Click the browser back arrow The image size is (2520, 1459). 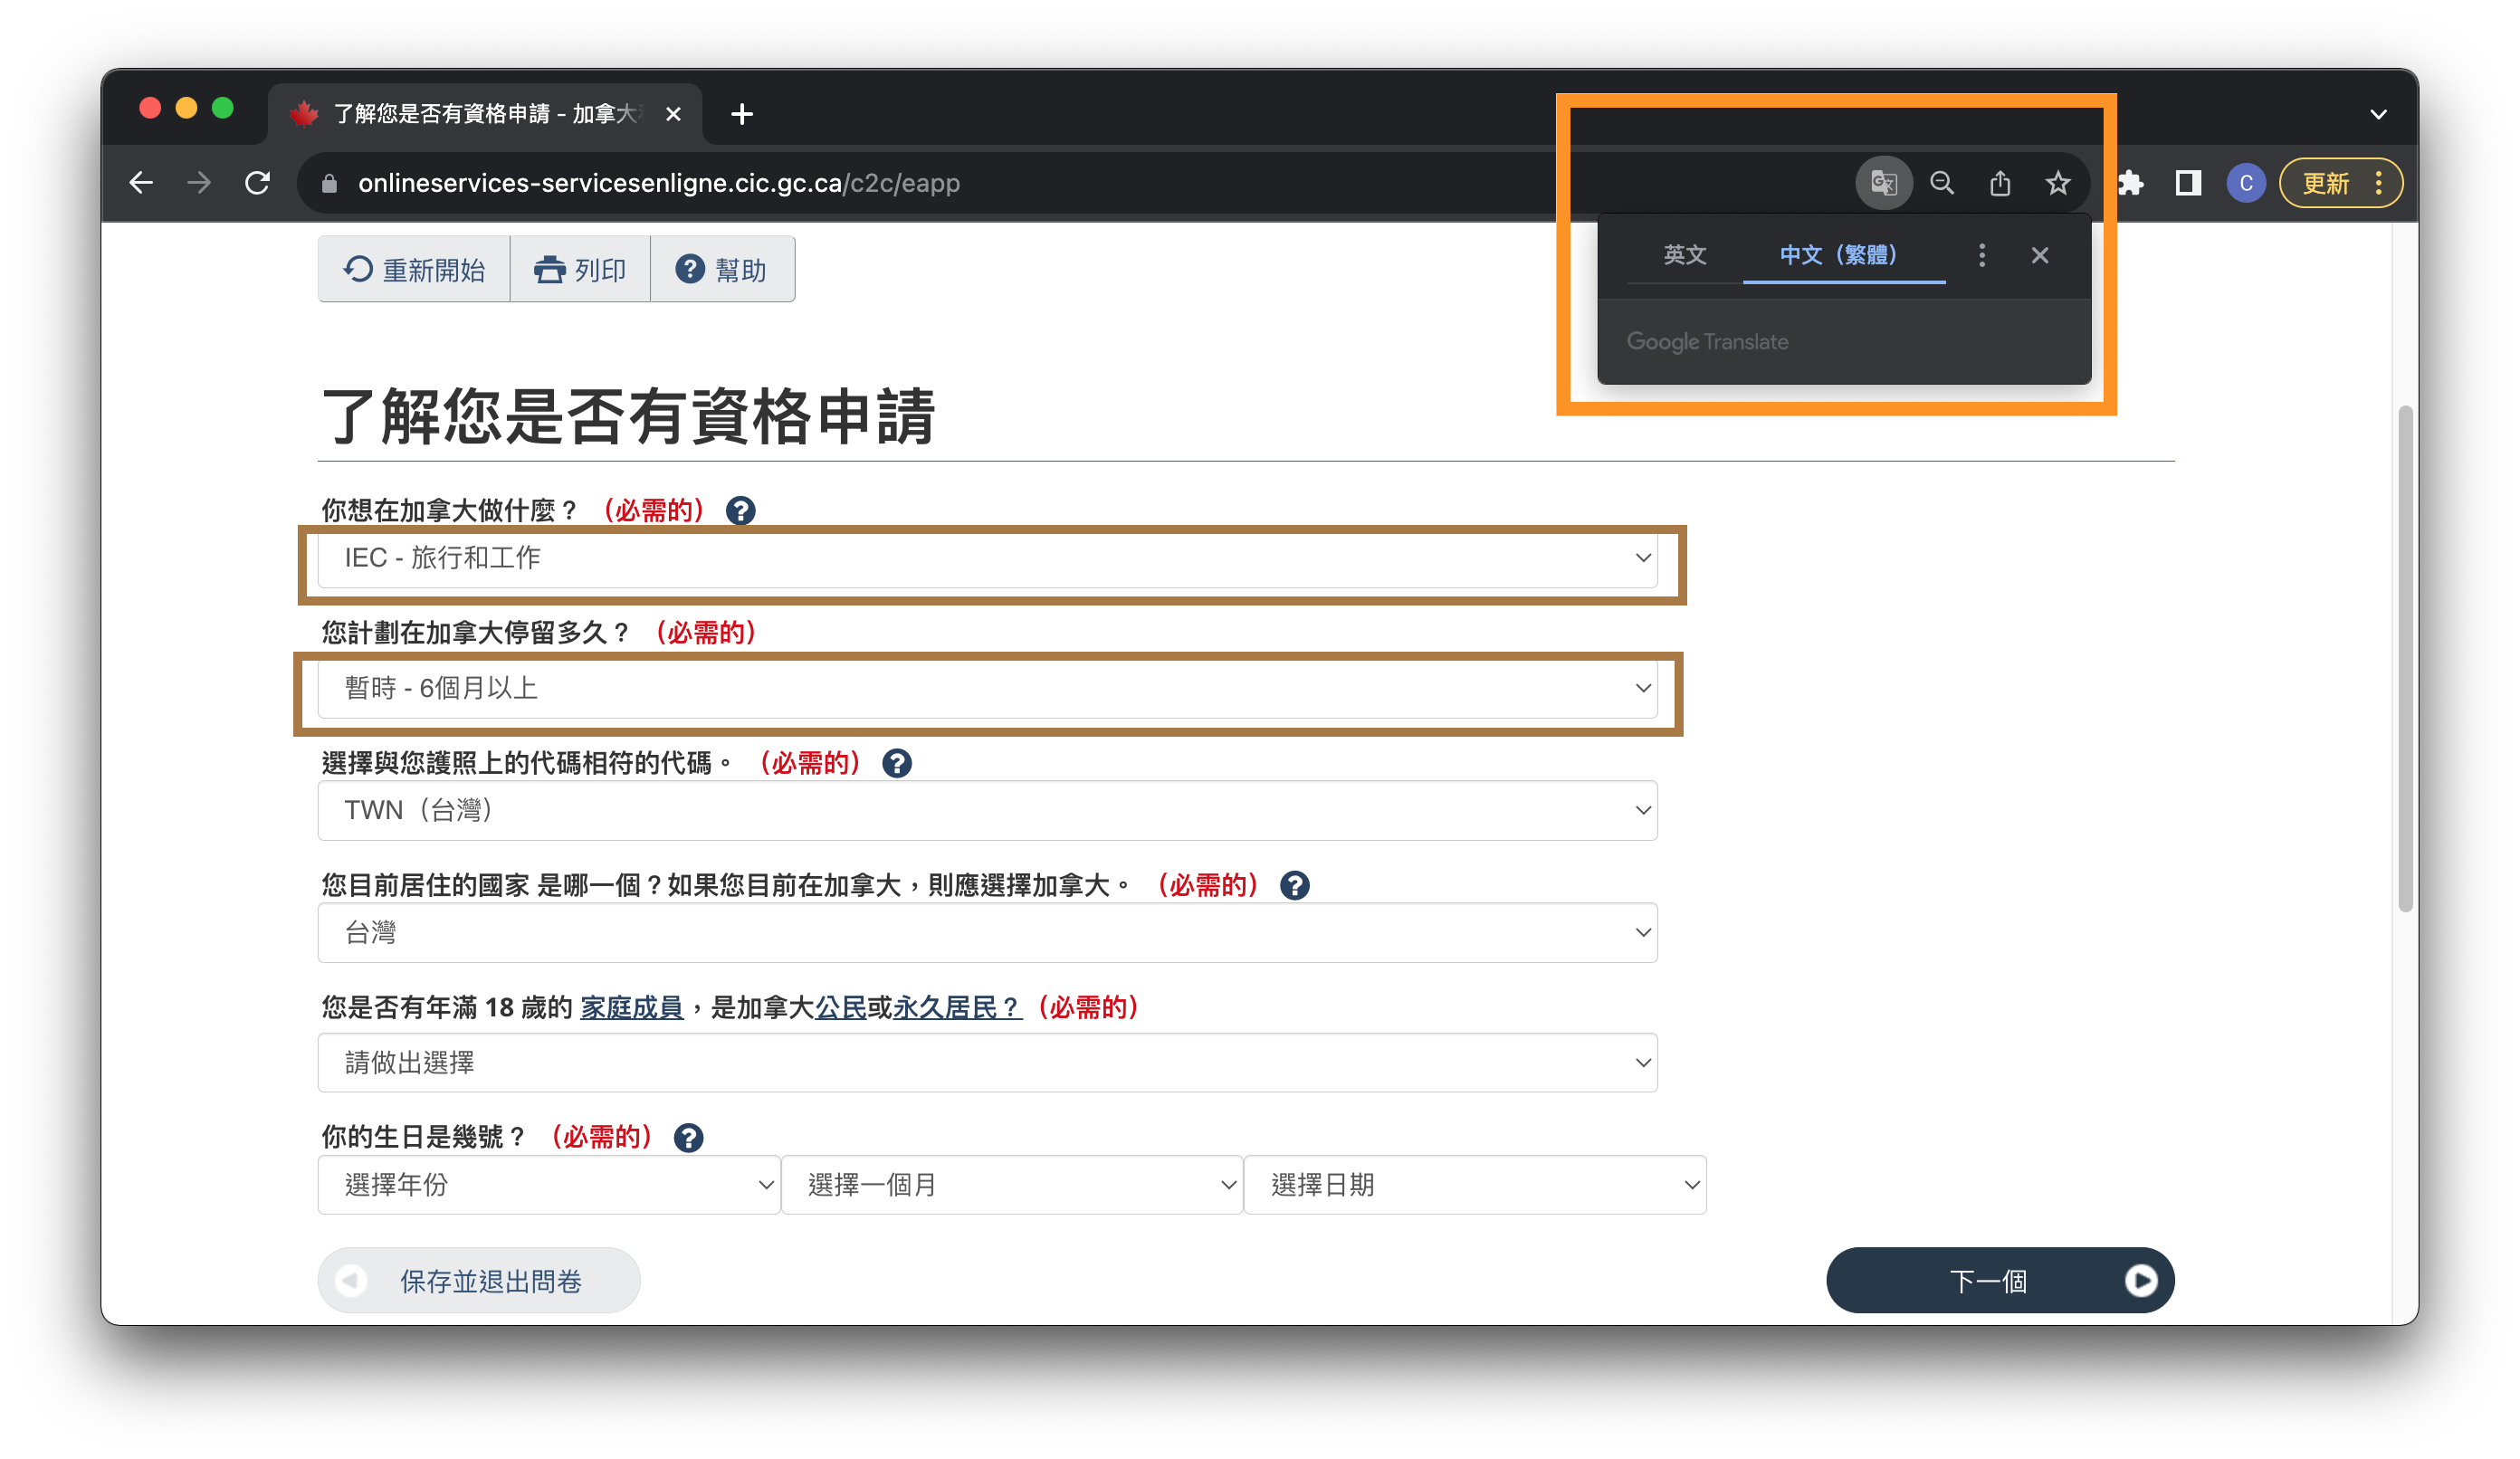(x=141, y=183)
